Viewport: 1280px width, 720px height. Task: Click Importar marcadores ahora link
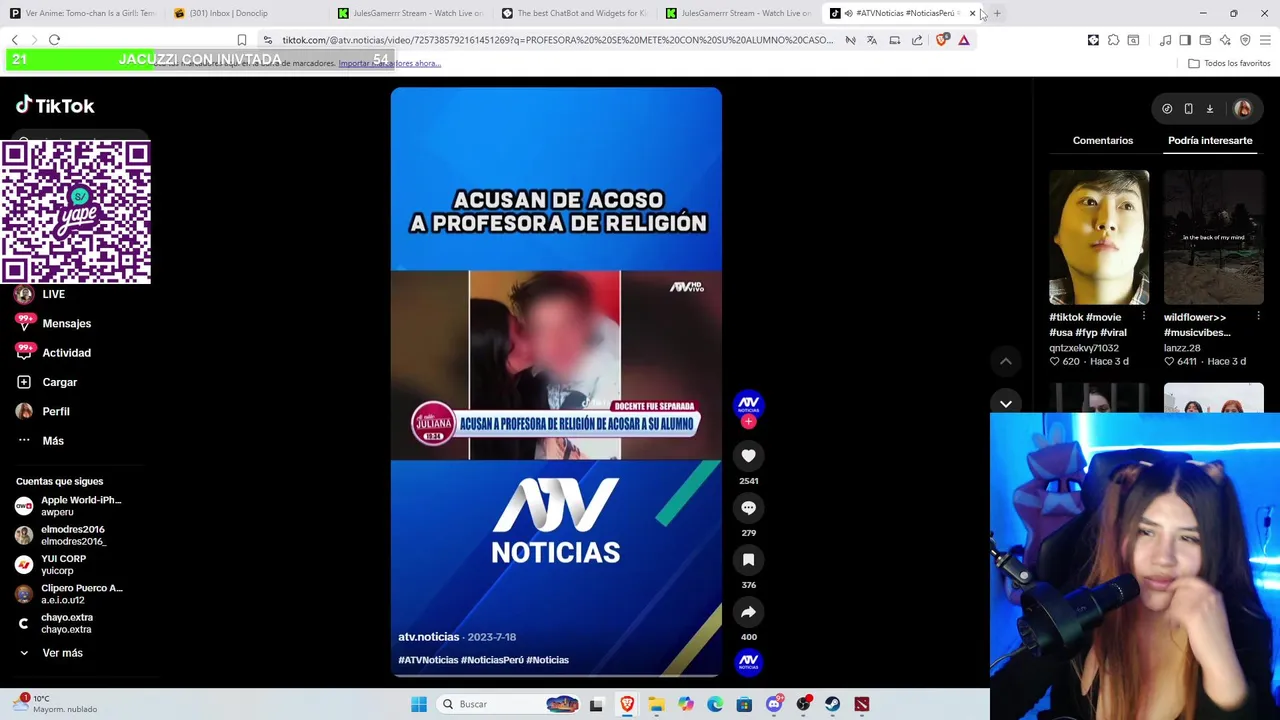[x=389, y=63]
